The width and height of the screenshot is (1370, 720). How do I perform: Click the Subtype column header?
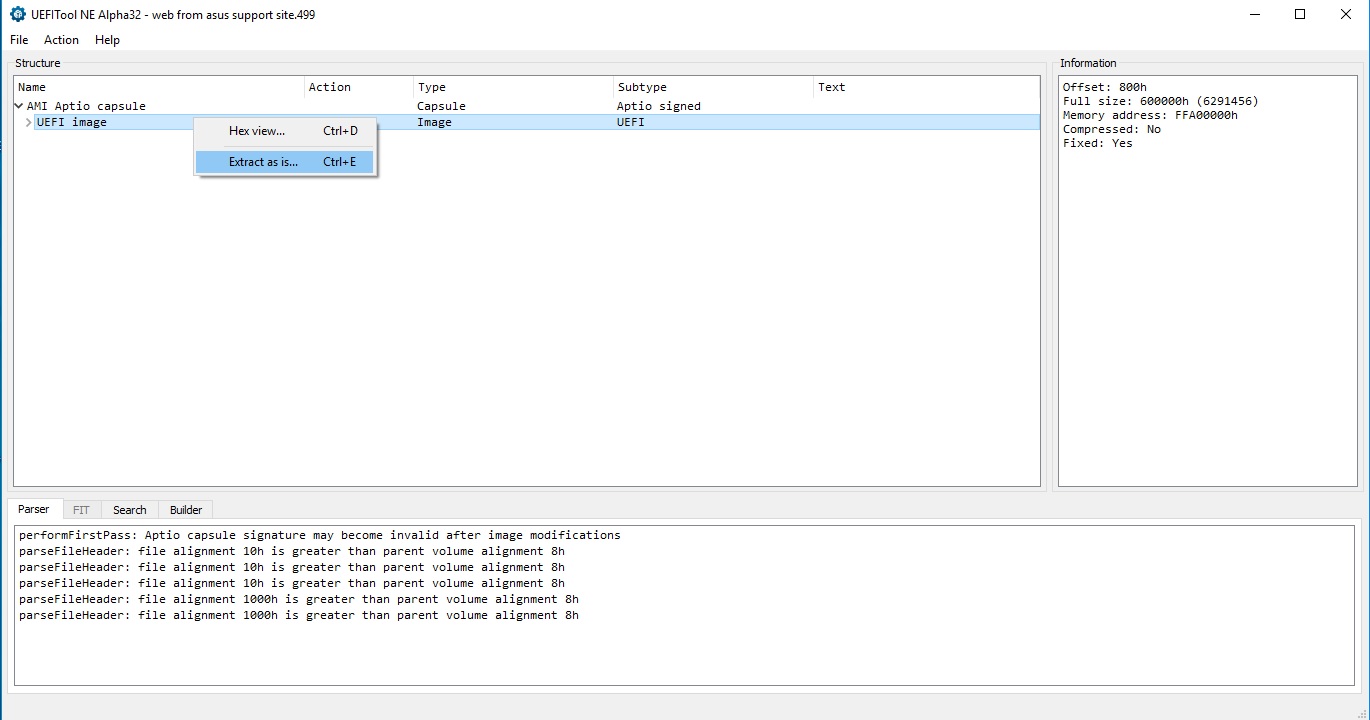714,87
